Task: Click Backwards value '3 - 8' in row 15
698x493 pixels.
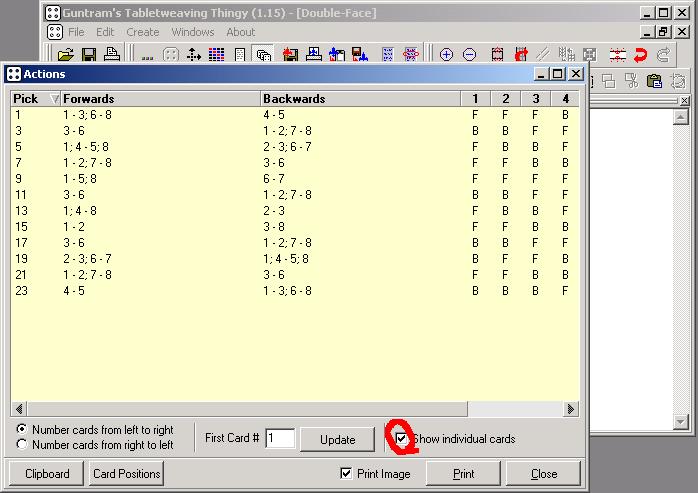Action: (274, 227)
